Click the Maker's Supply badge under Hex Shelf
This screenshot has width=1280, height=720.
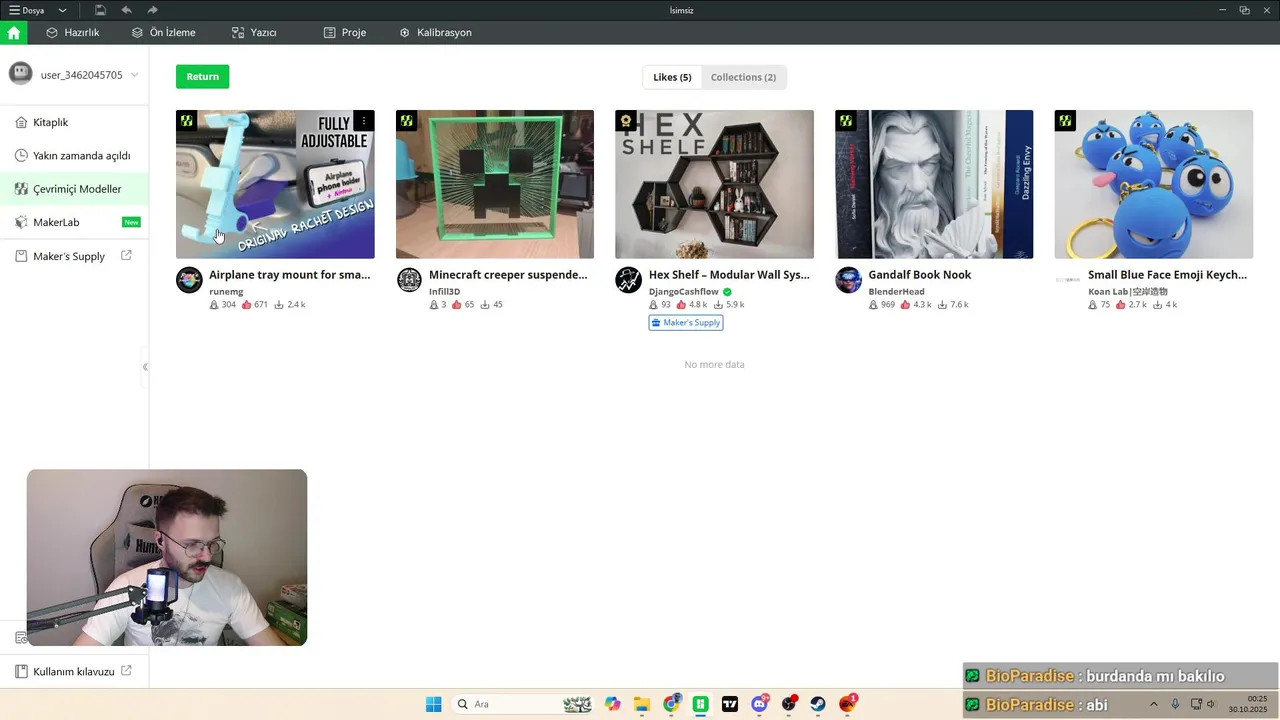[685, 323]
